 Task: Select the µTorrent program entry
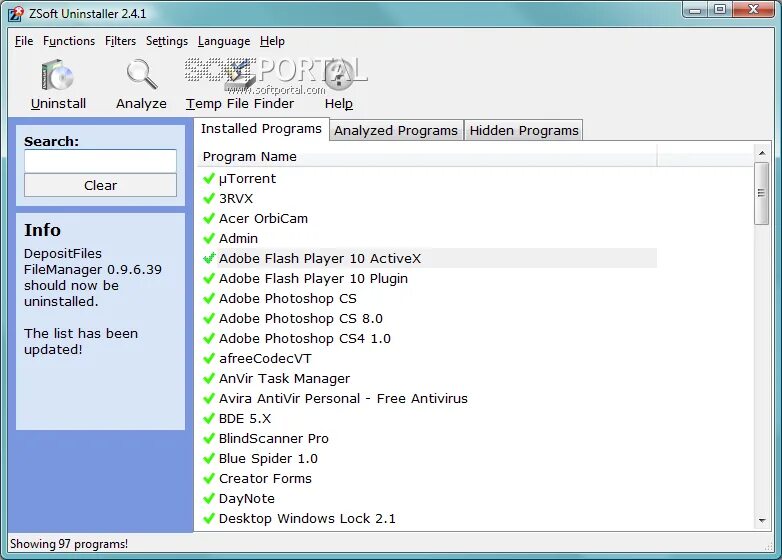click(x=247, y=179)
